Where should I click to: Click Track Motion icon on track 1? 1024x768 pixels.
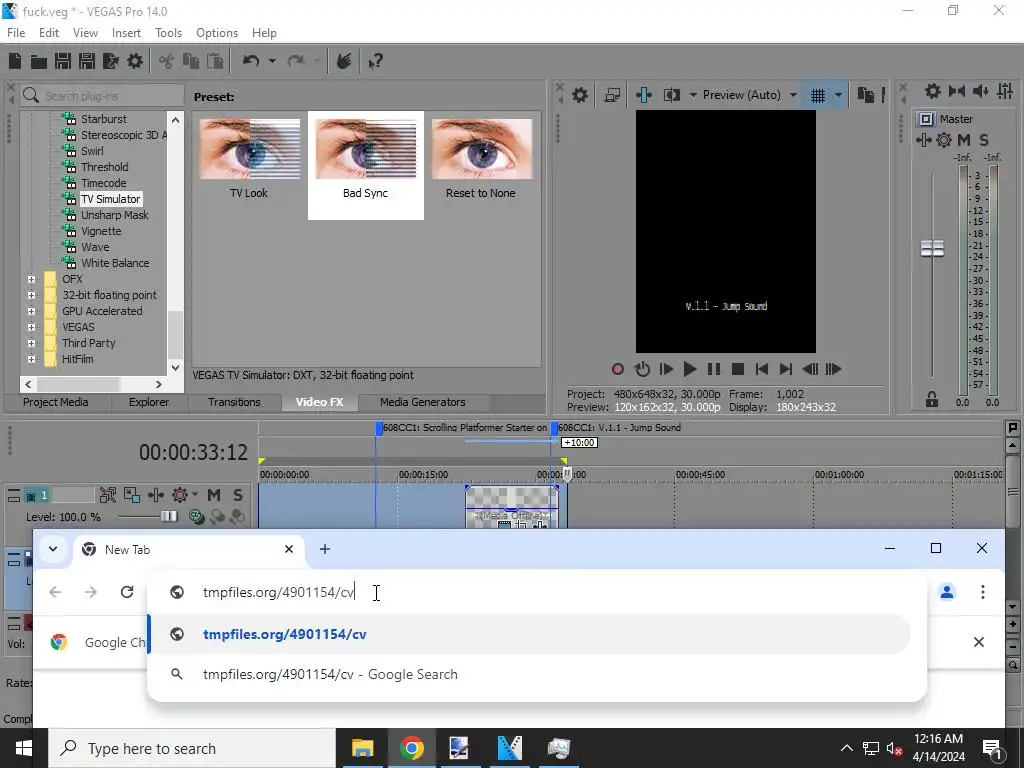[x=132, y=495]
